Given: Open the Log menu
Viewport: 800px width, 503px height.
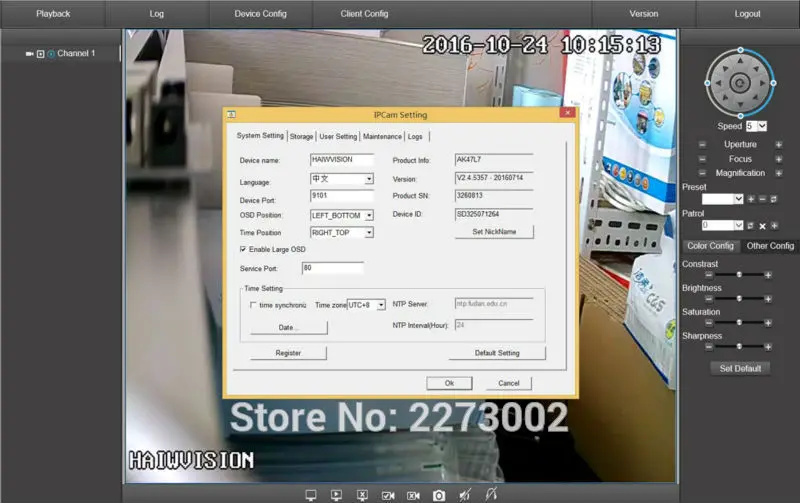Looking at the screenshot, I should [x=157, y=14].
